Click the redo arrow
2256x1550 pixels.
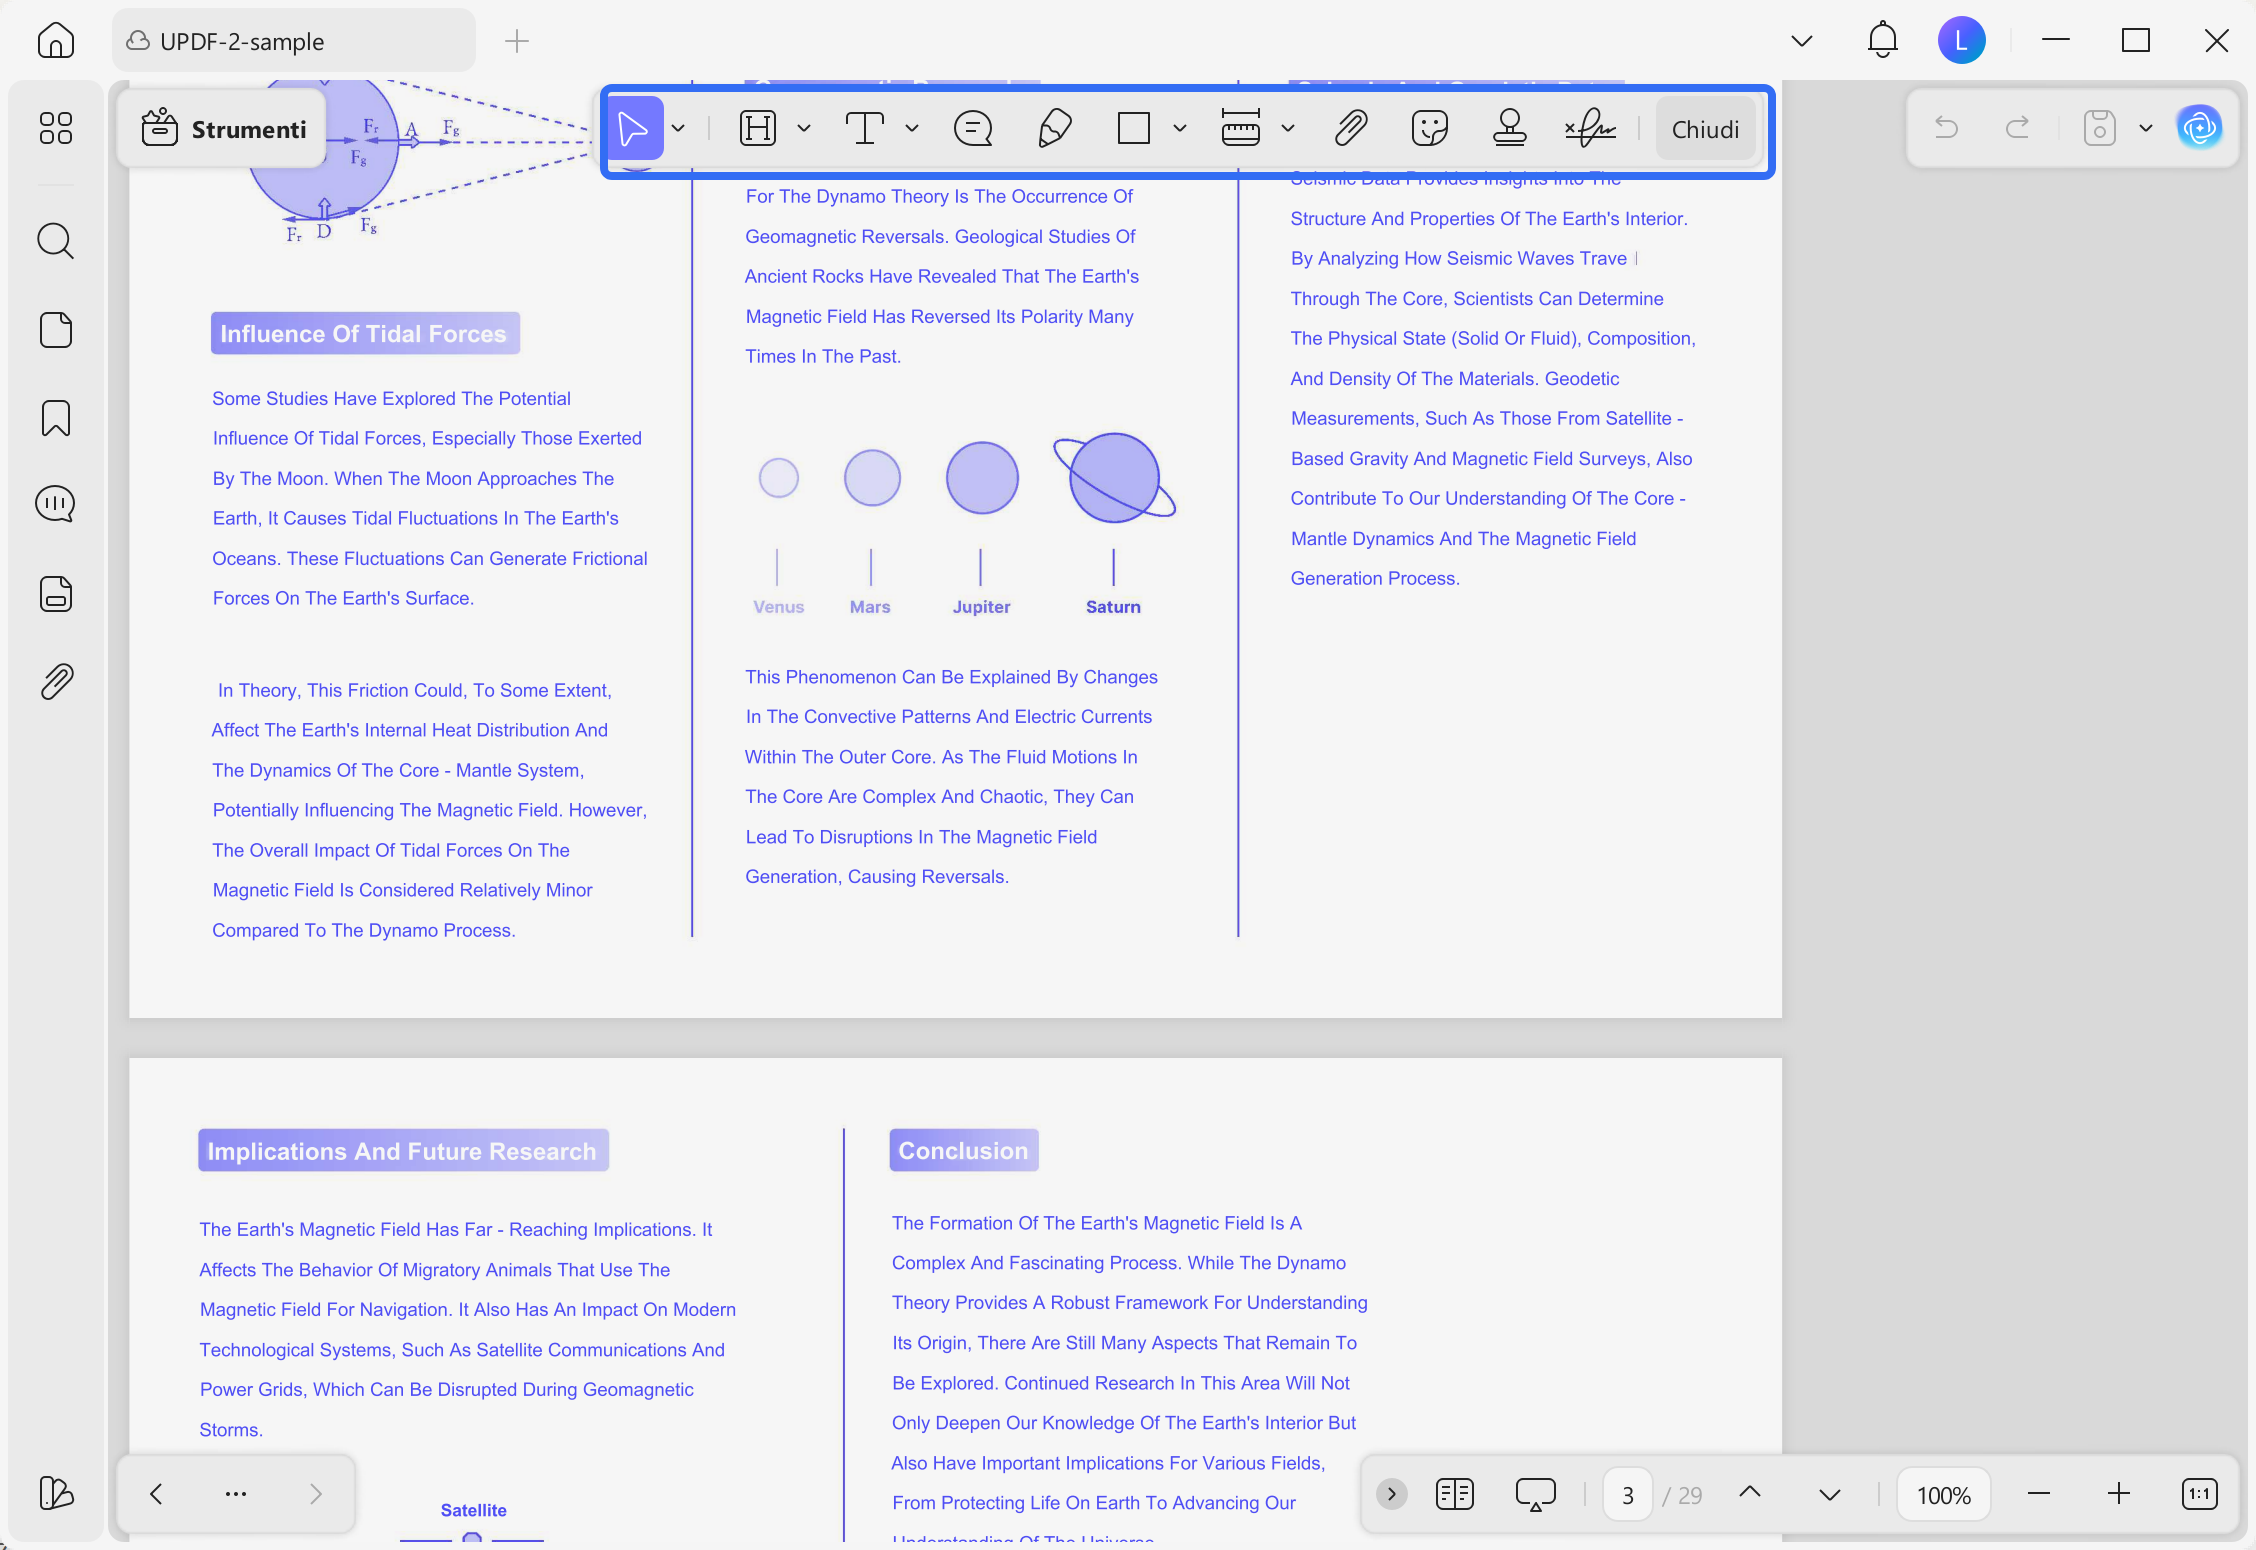click(x=2018, y=128)
